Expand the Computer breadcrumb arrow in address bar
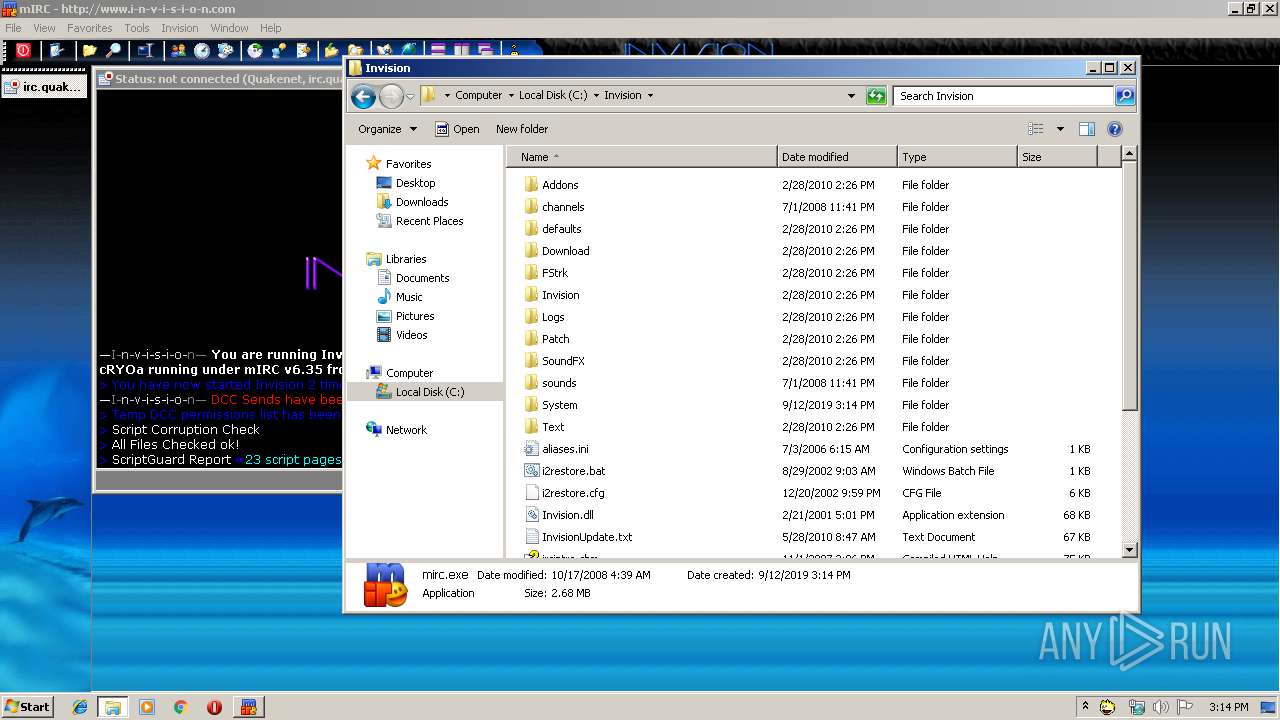The height and width of the screenshot is (720, 1280). pyautogui.click(x=510, y=96)
